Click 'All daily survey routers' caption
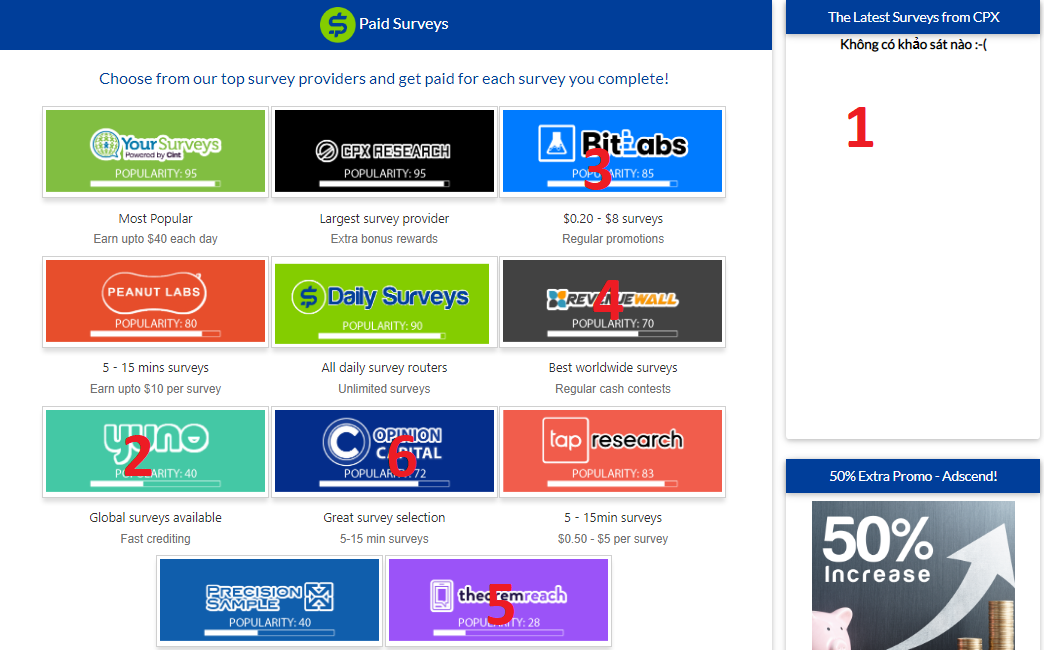Image resolution: width=1044 pixels, height=650 pixels. [x=384, y=368]
